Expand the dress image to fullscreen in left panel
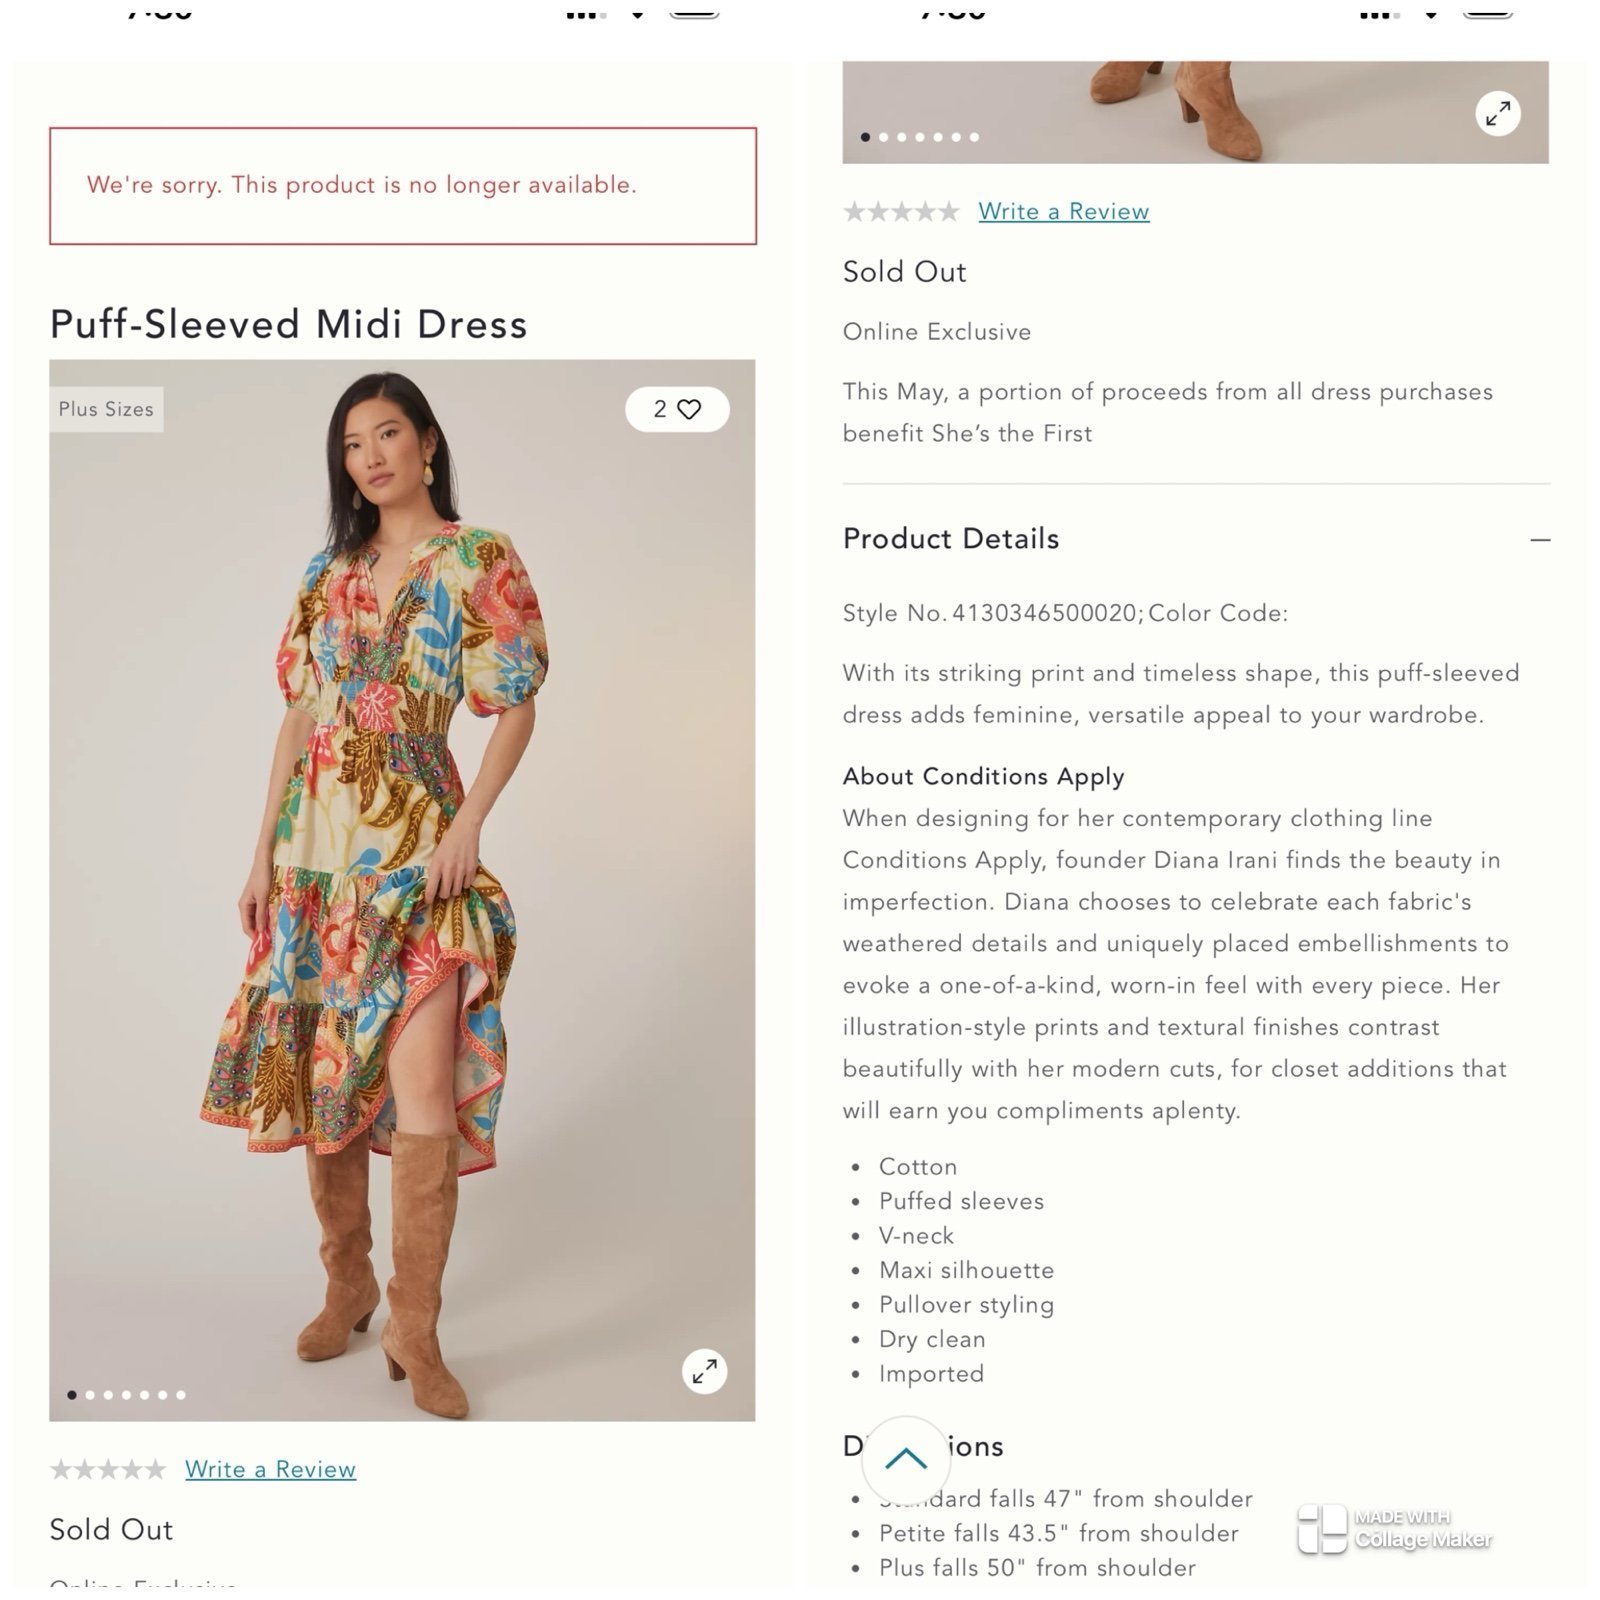 pos(705,1371)
